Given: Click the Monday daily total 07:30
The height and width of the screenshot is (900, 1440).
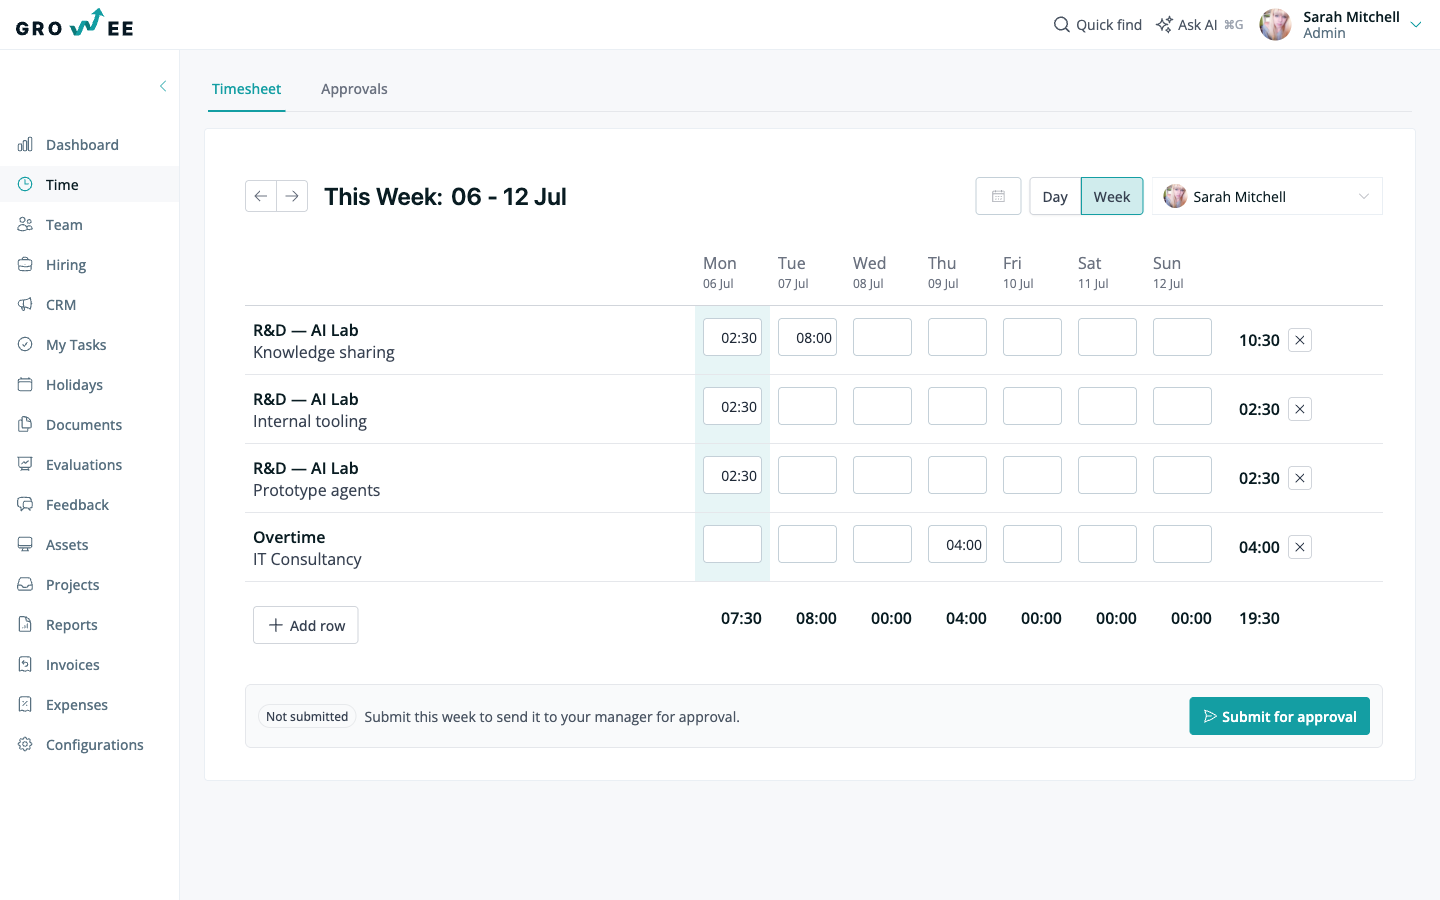Looking at the screenshot, I should pos(741,618).
